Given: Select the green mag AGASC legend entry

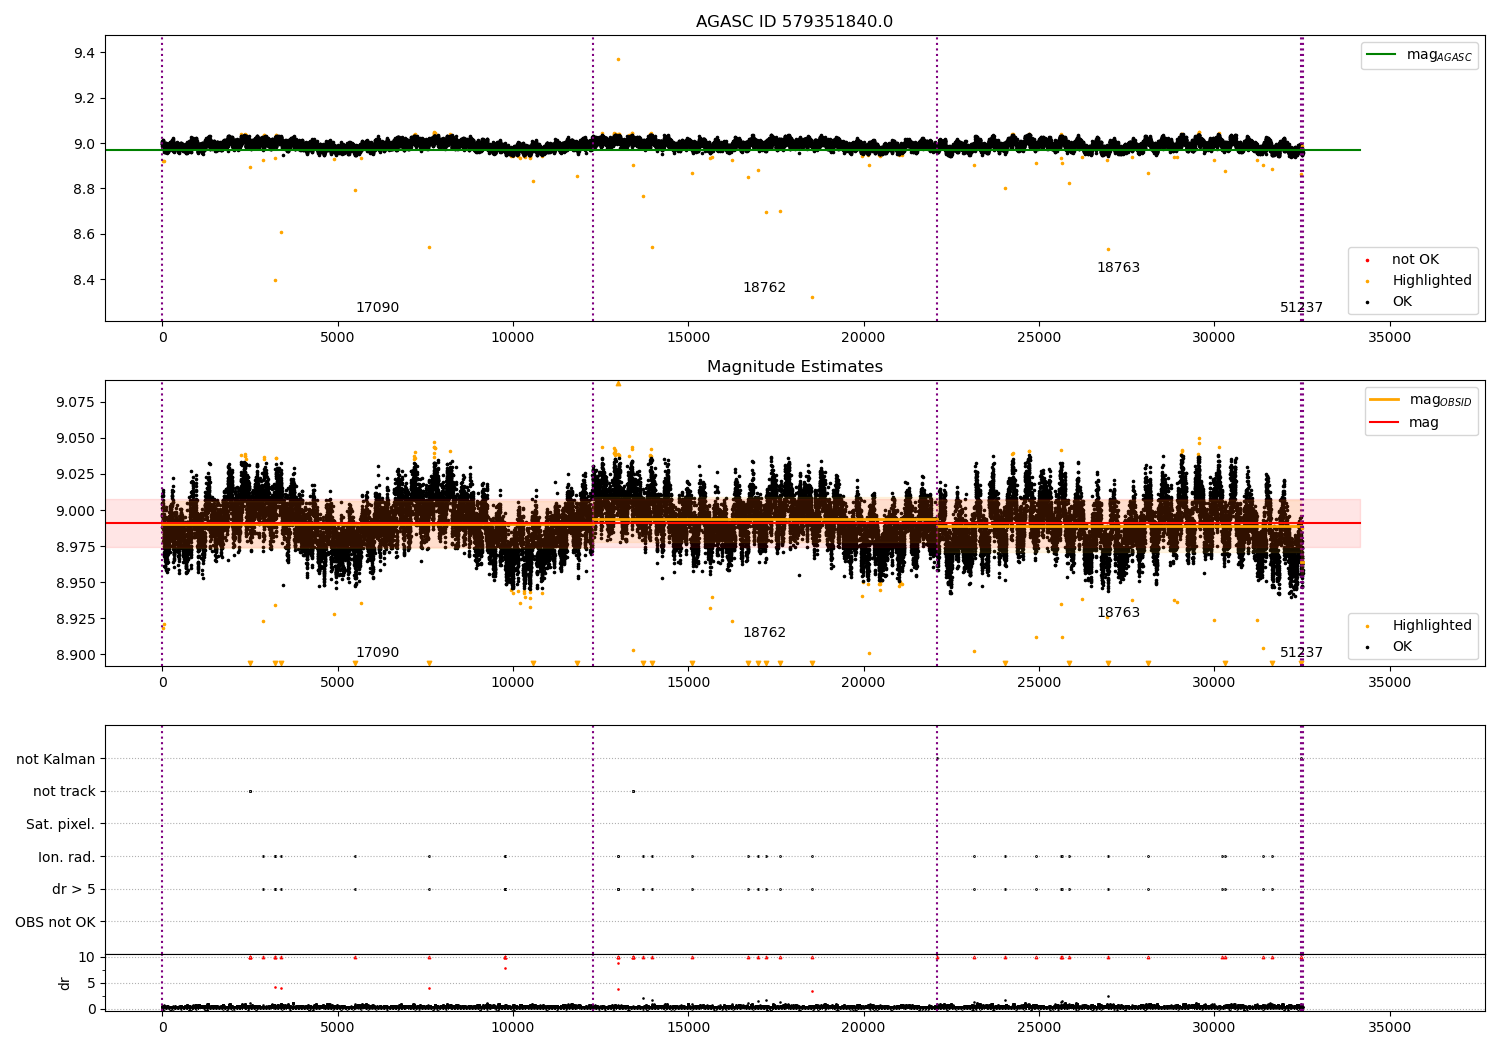Looking at the screenshot, I should [1419, 55].
